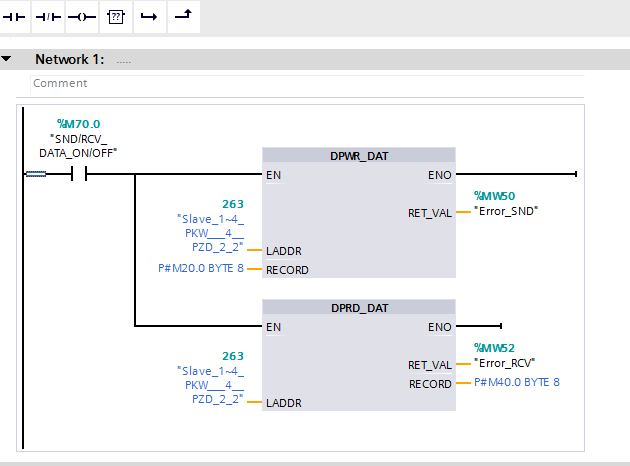The width and height of the screenshot is (630, 466).
Task: Select the Network 1 title bar
Action: pos(300,60)
